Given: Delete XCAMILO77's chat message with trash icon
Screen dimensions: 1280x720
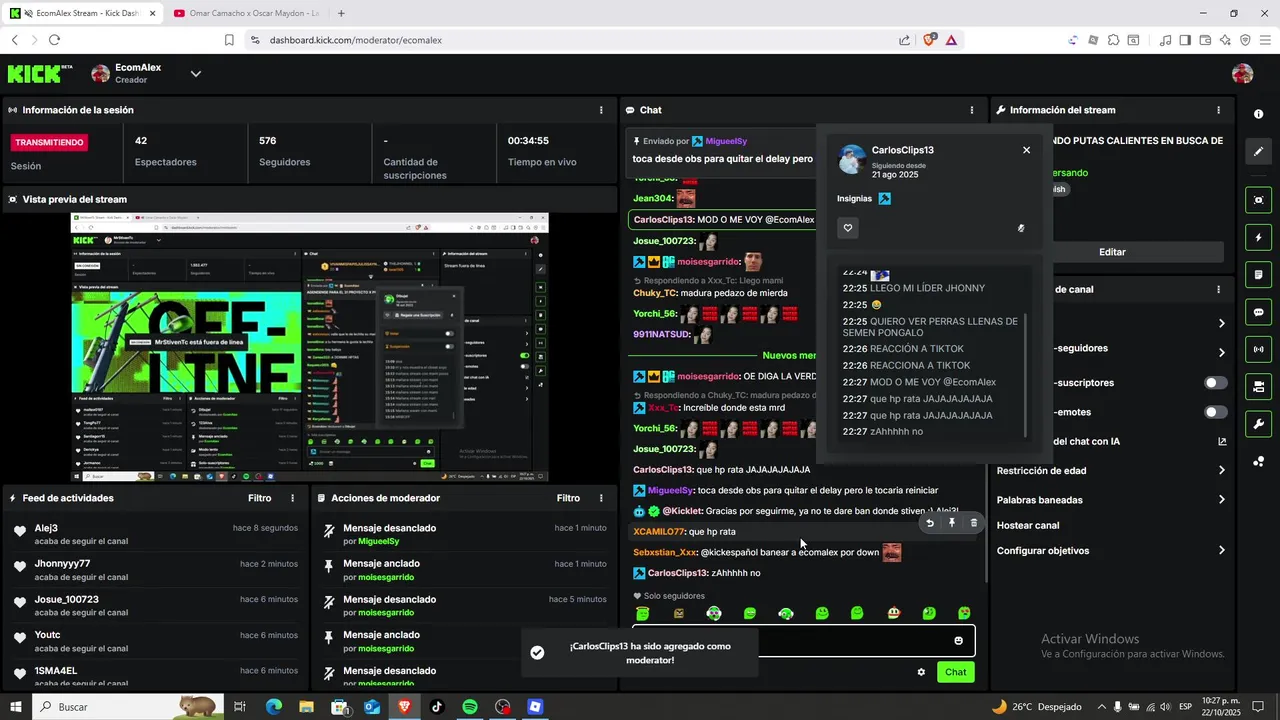Looking at the screenshot, I should click(974, 523).
